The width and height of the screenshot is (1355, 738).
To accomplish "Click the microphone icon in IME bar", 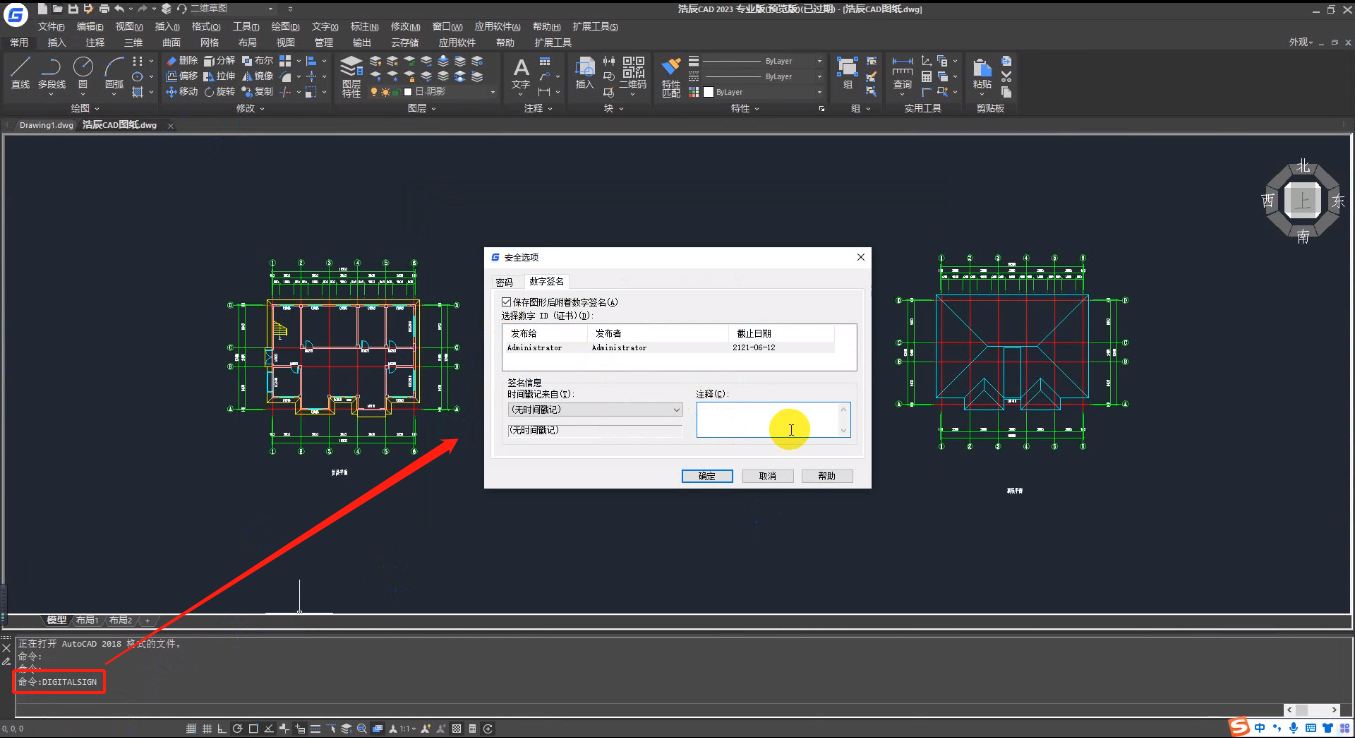I will point(1293,727).
